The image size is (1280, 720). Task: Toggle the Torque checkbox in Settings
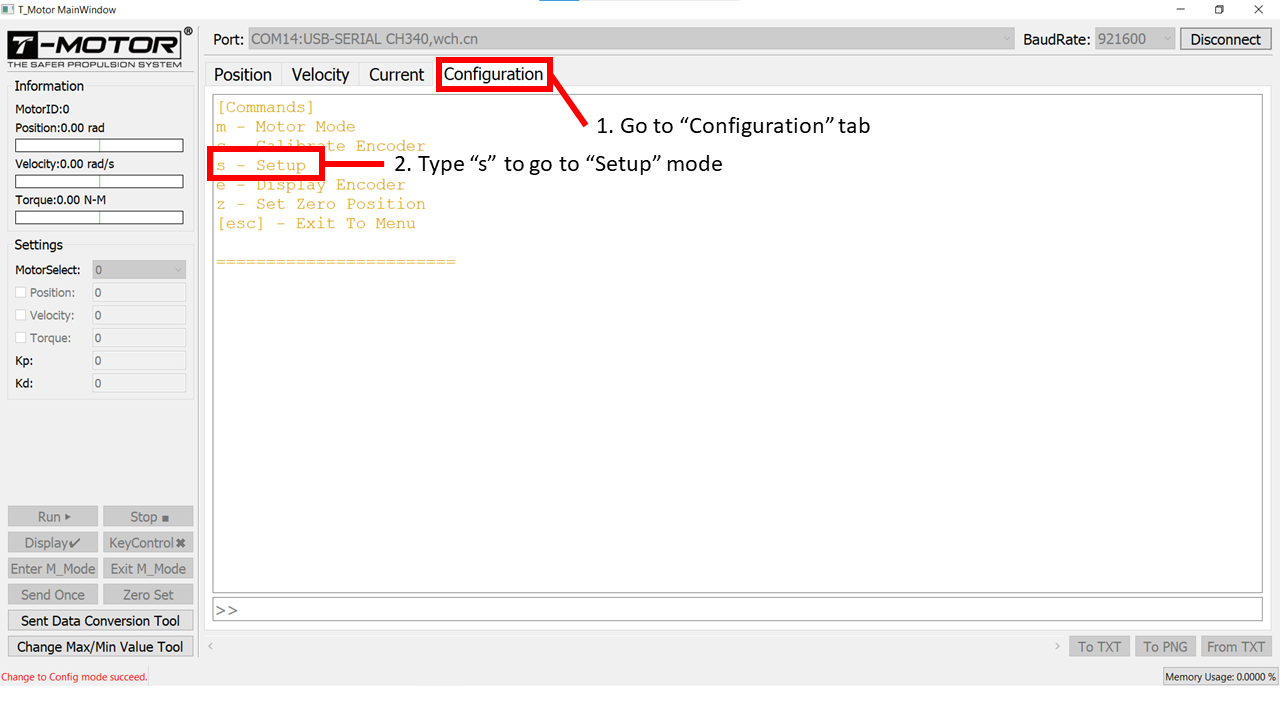click(x=21, y=338)
